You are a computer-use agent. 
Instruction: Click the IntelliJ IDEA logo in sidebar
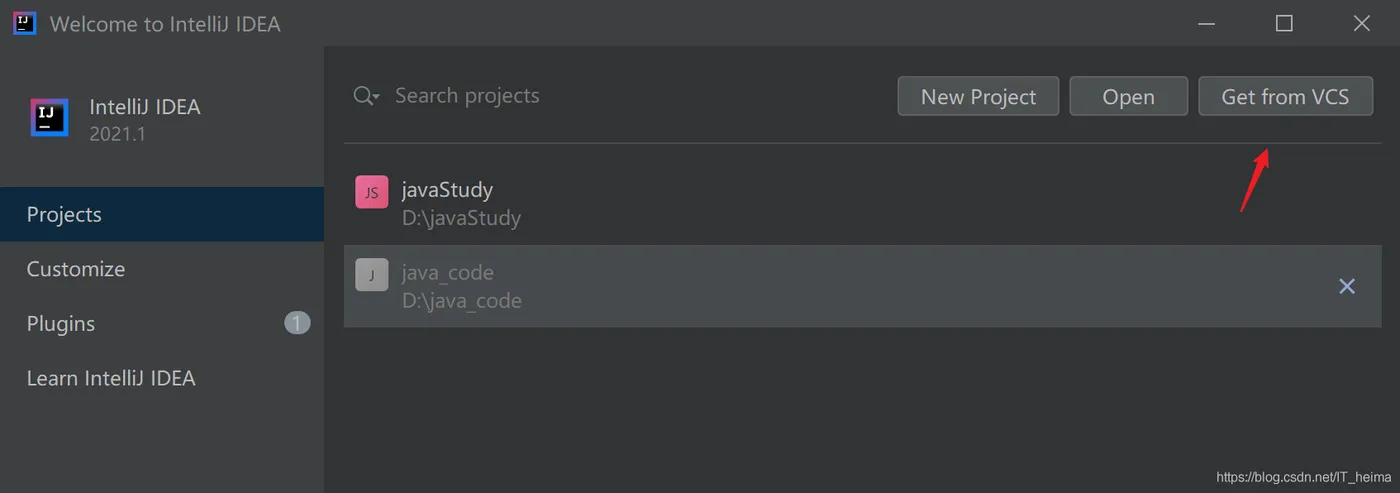pos(49,118)
